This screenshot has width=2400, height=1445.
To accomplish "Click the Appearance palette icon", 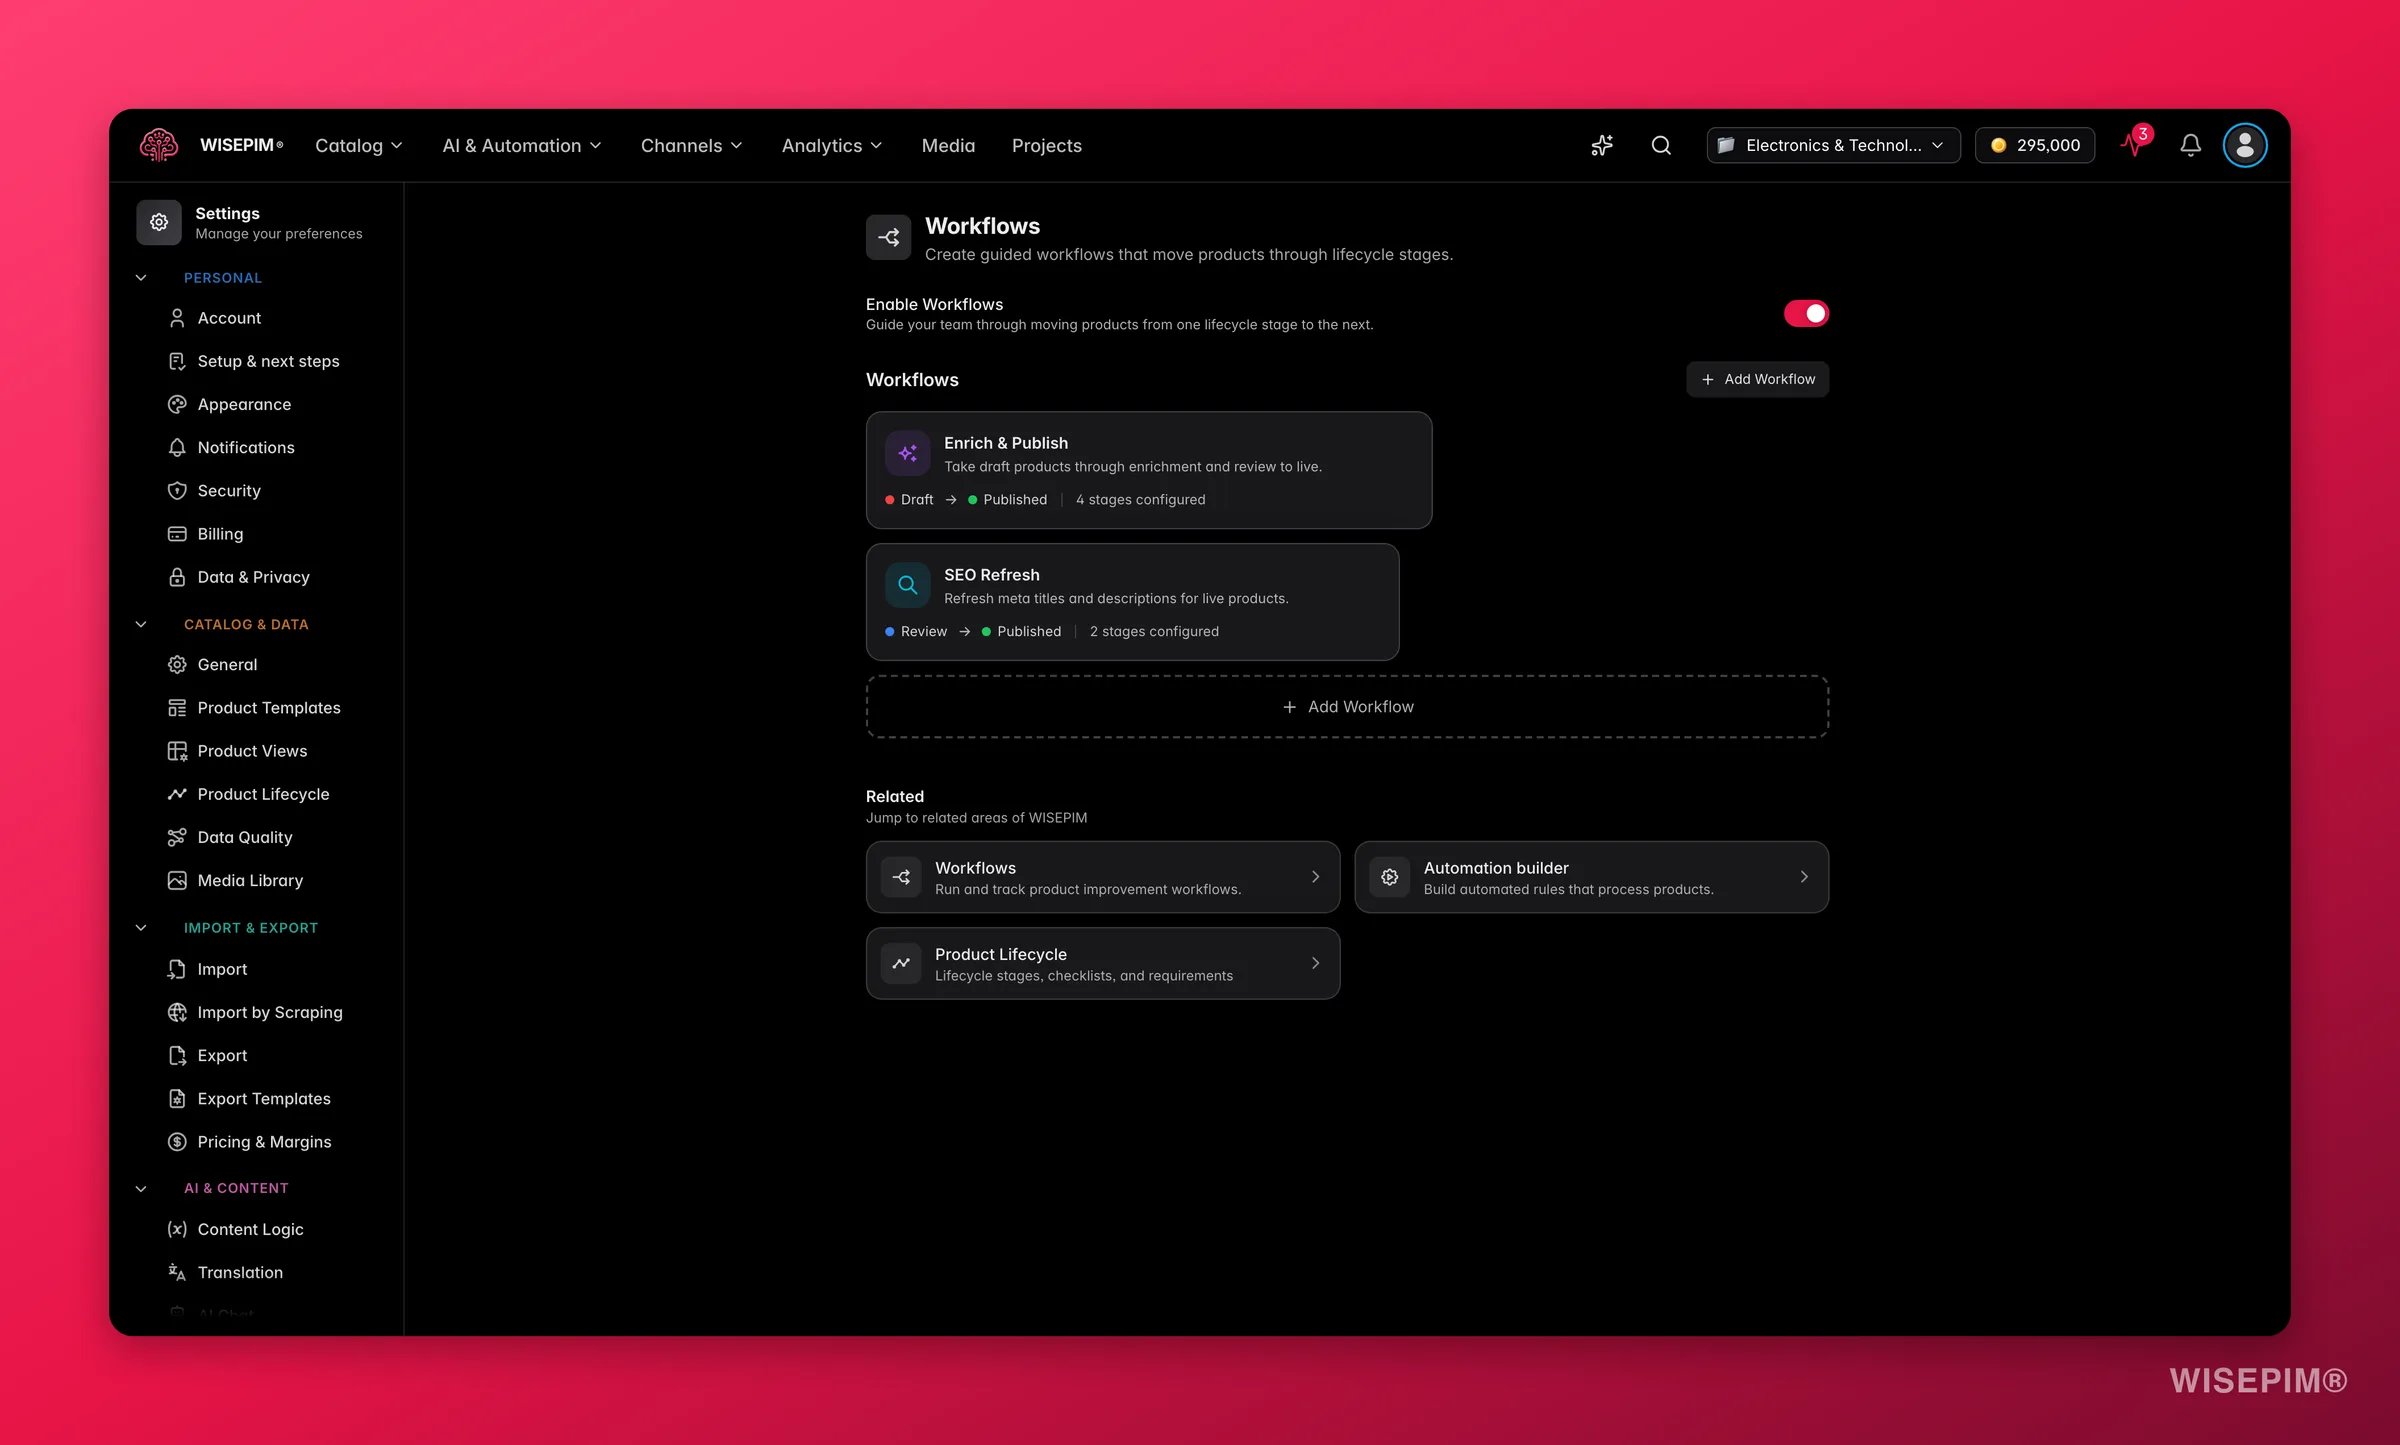I will (x=177, y=404).
